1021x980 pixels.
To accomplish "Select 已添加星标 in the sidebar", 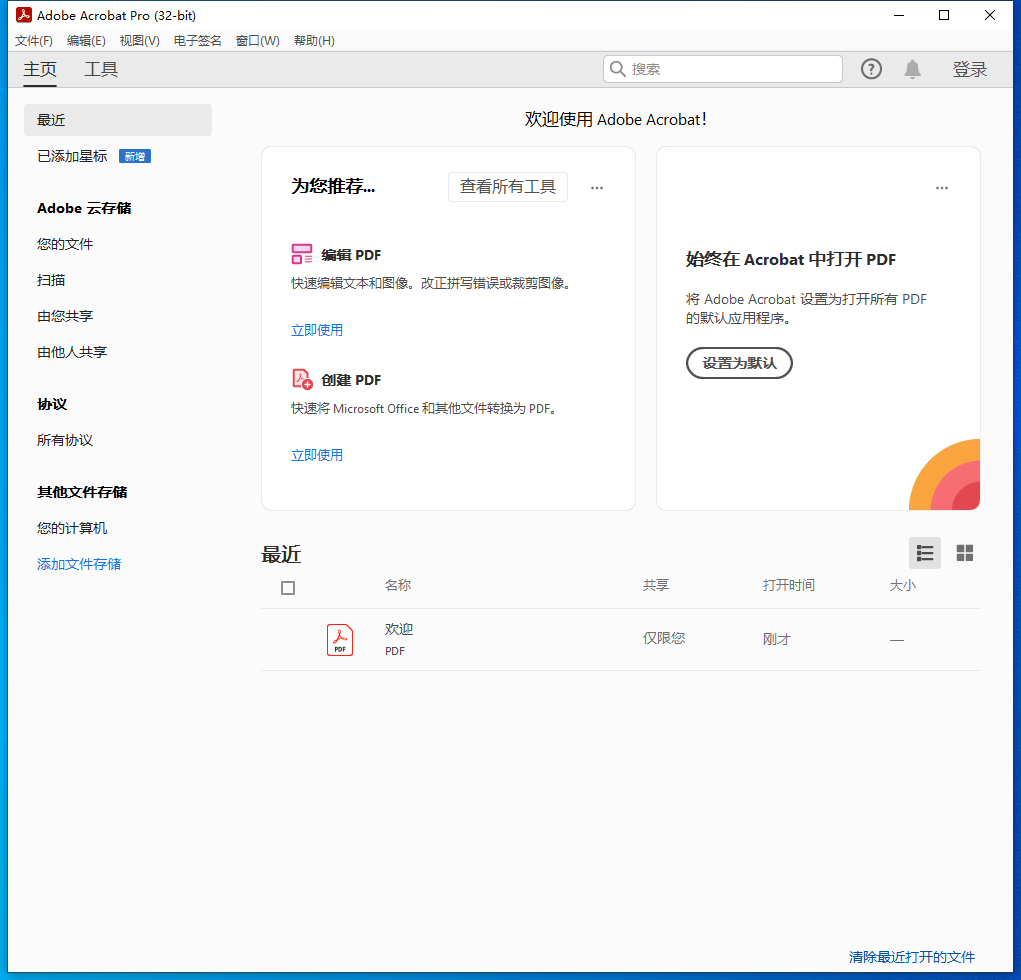I will pos(72,156).
